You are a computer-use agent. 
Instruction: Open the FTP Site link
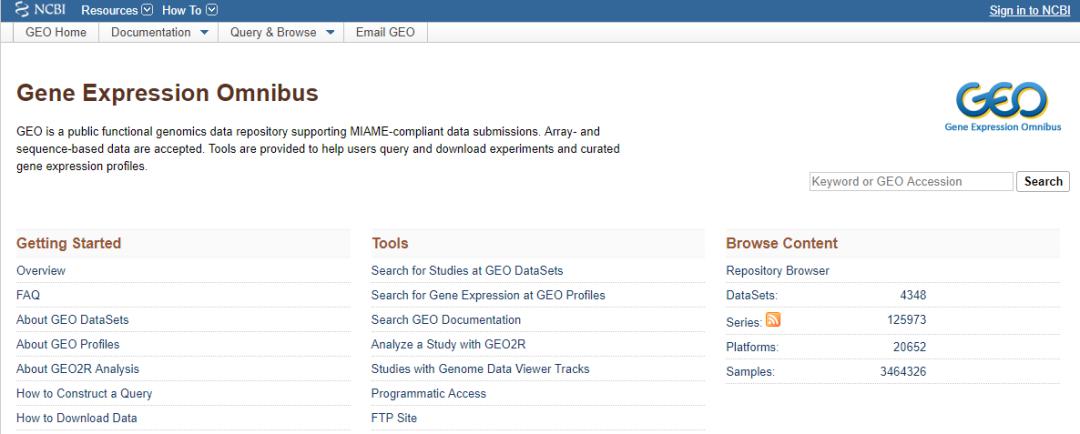coord(394,418)
